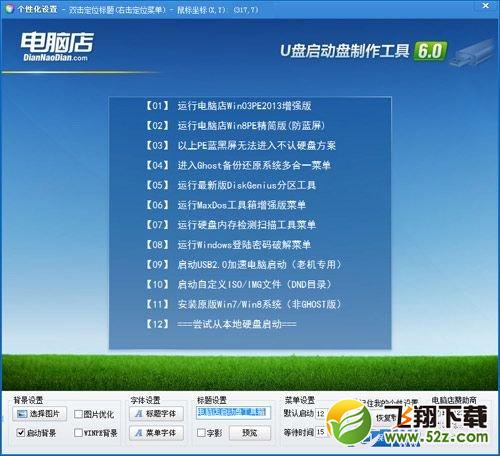
Task: Click the picture icon on 选择图片 button
Action: (x=22, y=414)
